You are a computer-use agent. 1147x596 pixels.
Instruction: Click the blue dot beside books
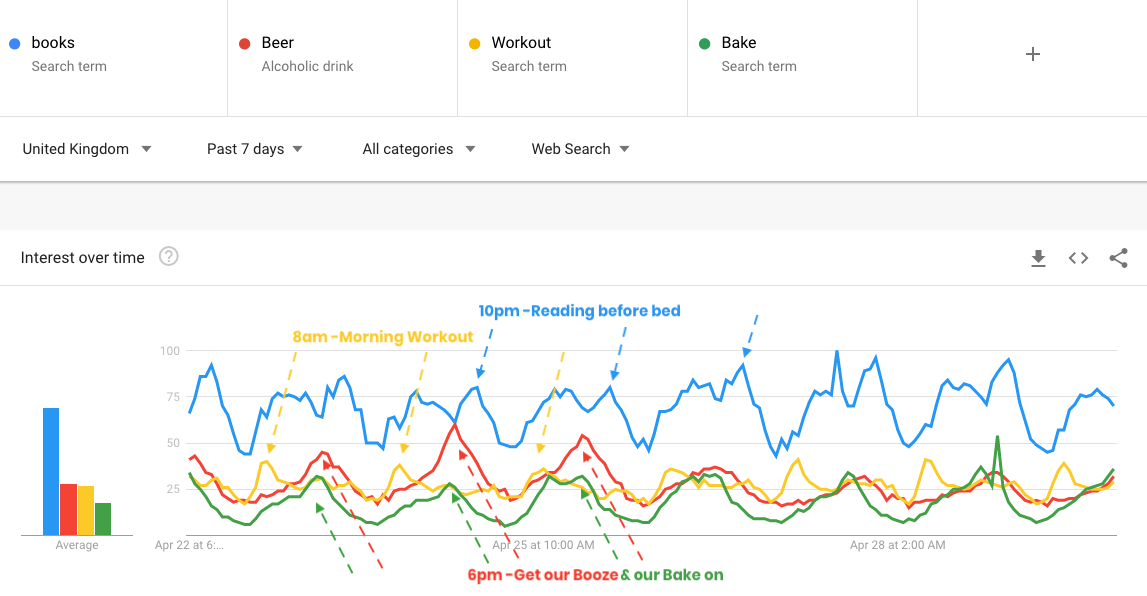(x=15, y=43)
